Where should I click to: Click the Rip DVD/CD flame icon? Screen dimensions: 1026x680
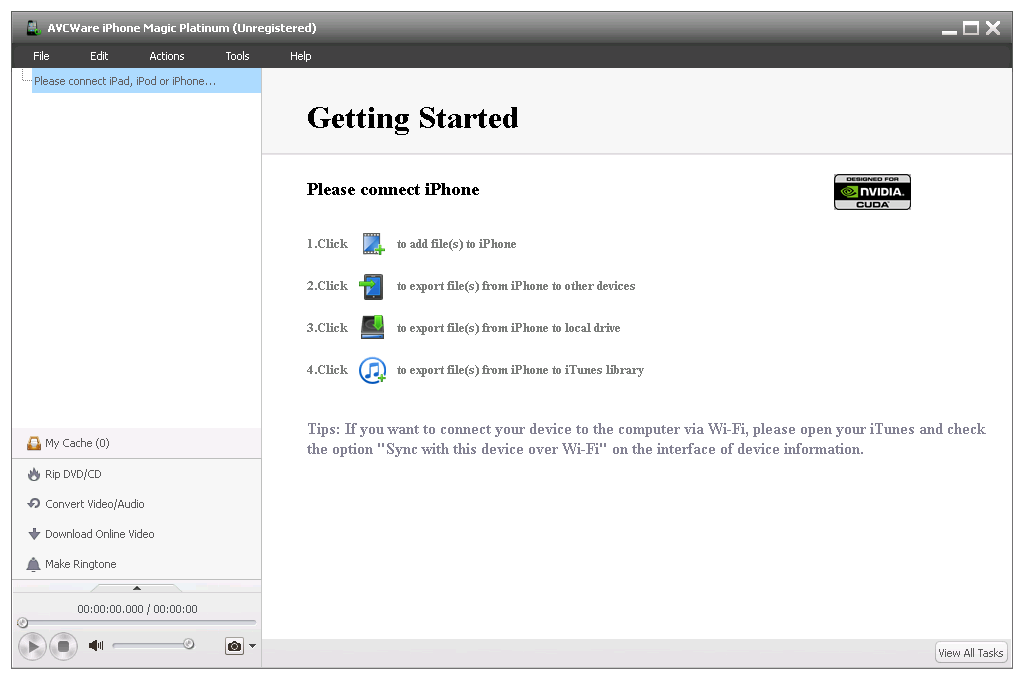pyautogui.click(x=33, y=474)
